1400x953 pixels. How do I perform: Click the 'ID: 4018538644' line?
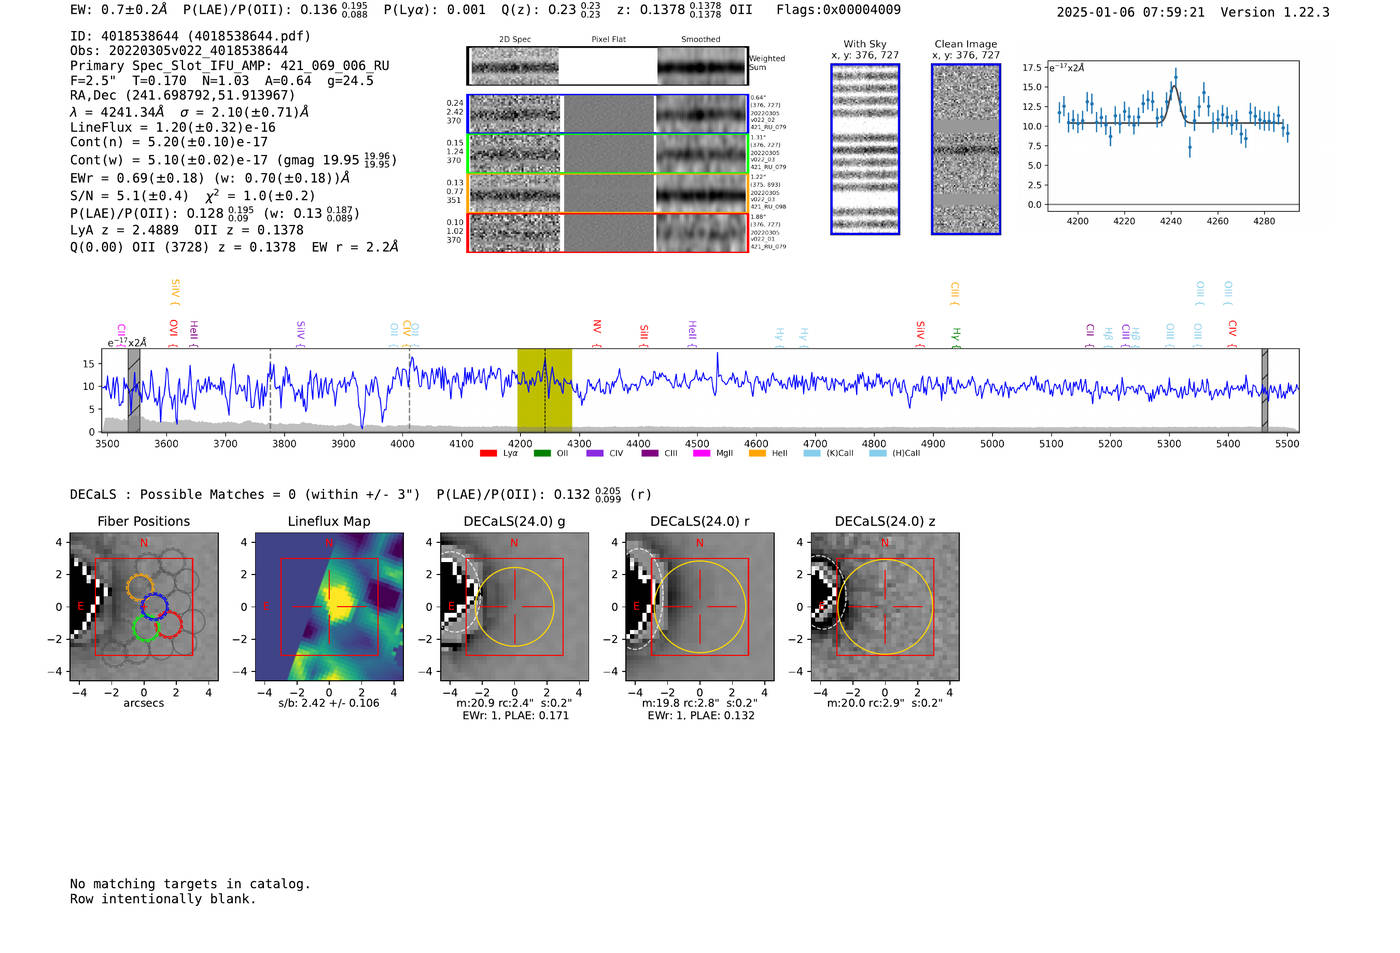(x=190, y=36)
